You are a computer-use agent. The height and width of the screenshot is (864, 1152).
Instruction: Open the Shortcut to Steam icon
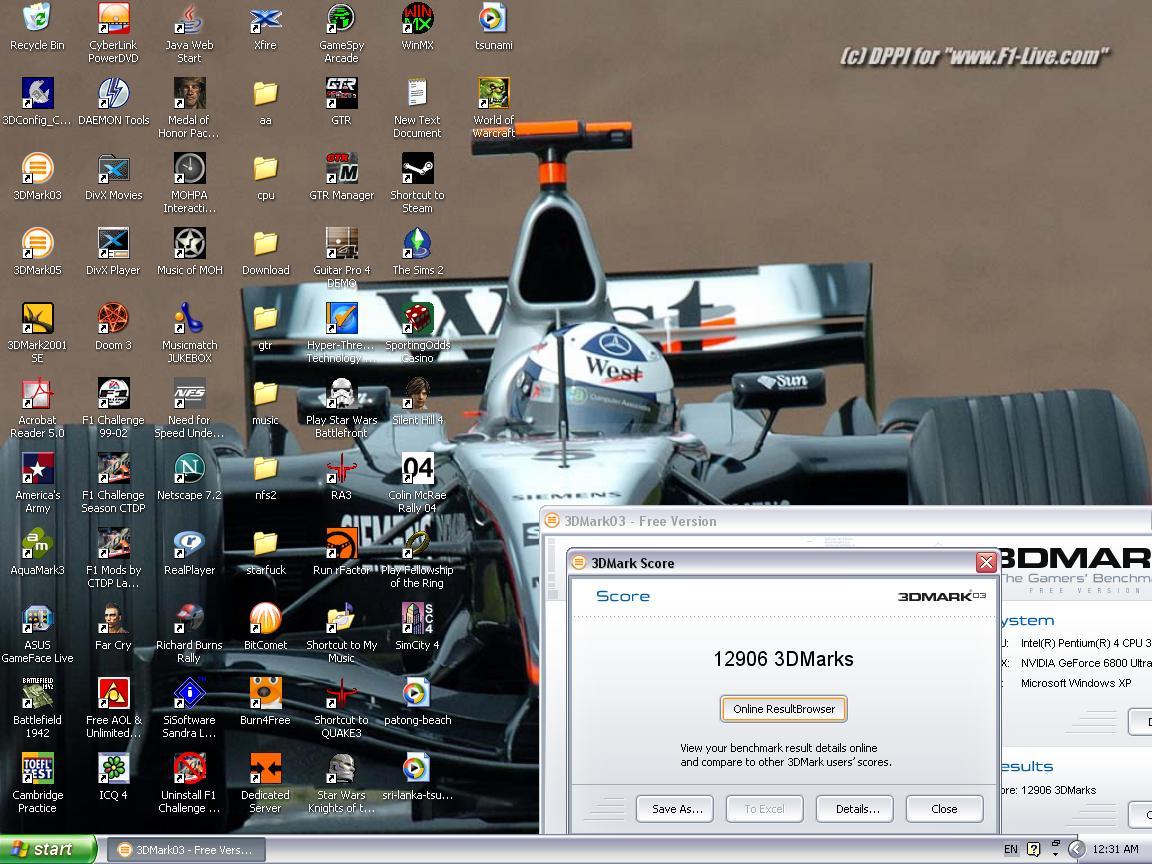coord(417,169)
